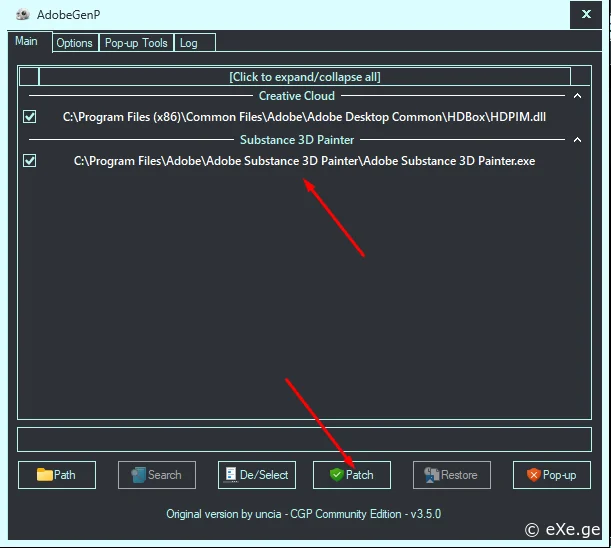Click the version text v3.5.0 footer
This screenshot has width=611, height=548.
coord(426,514)
